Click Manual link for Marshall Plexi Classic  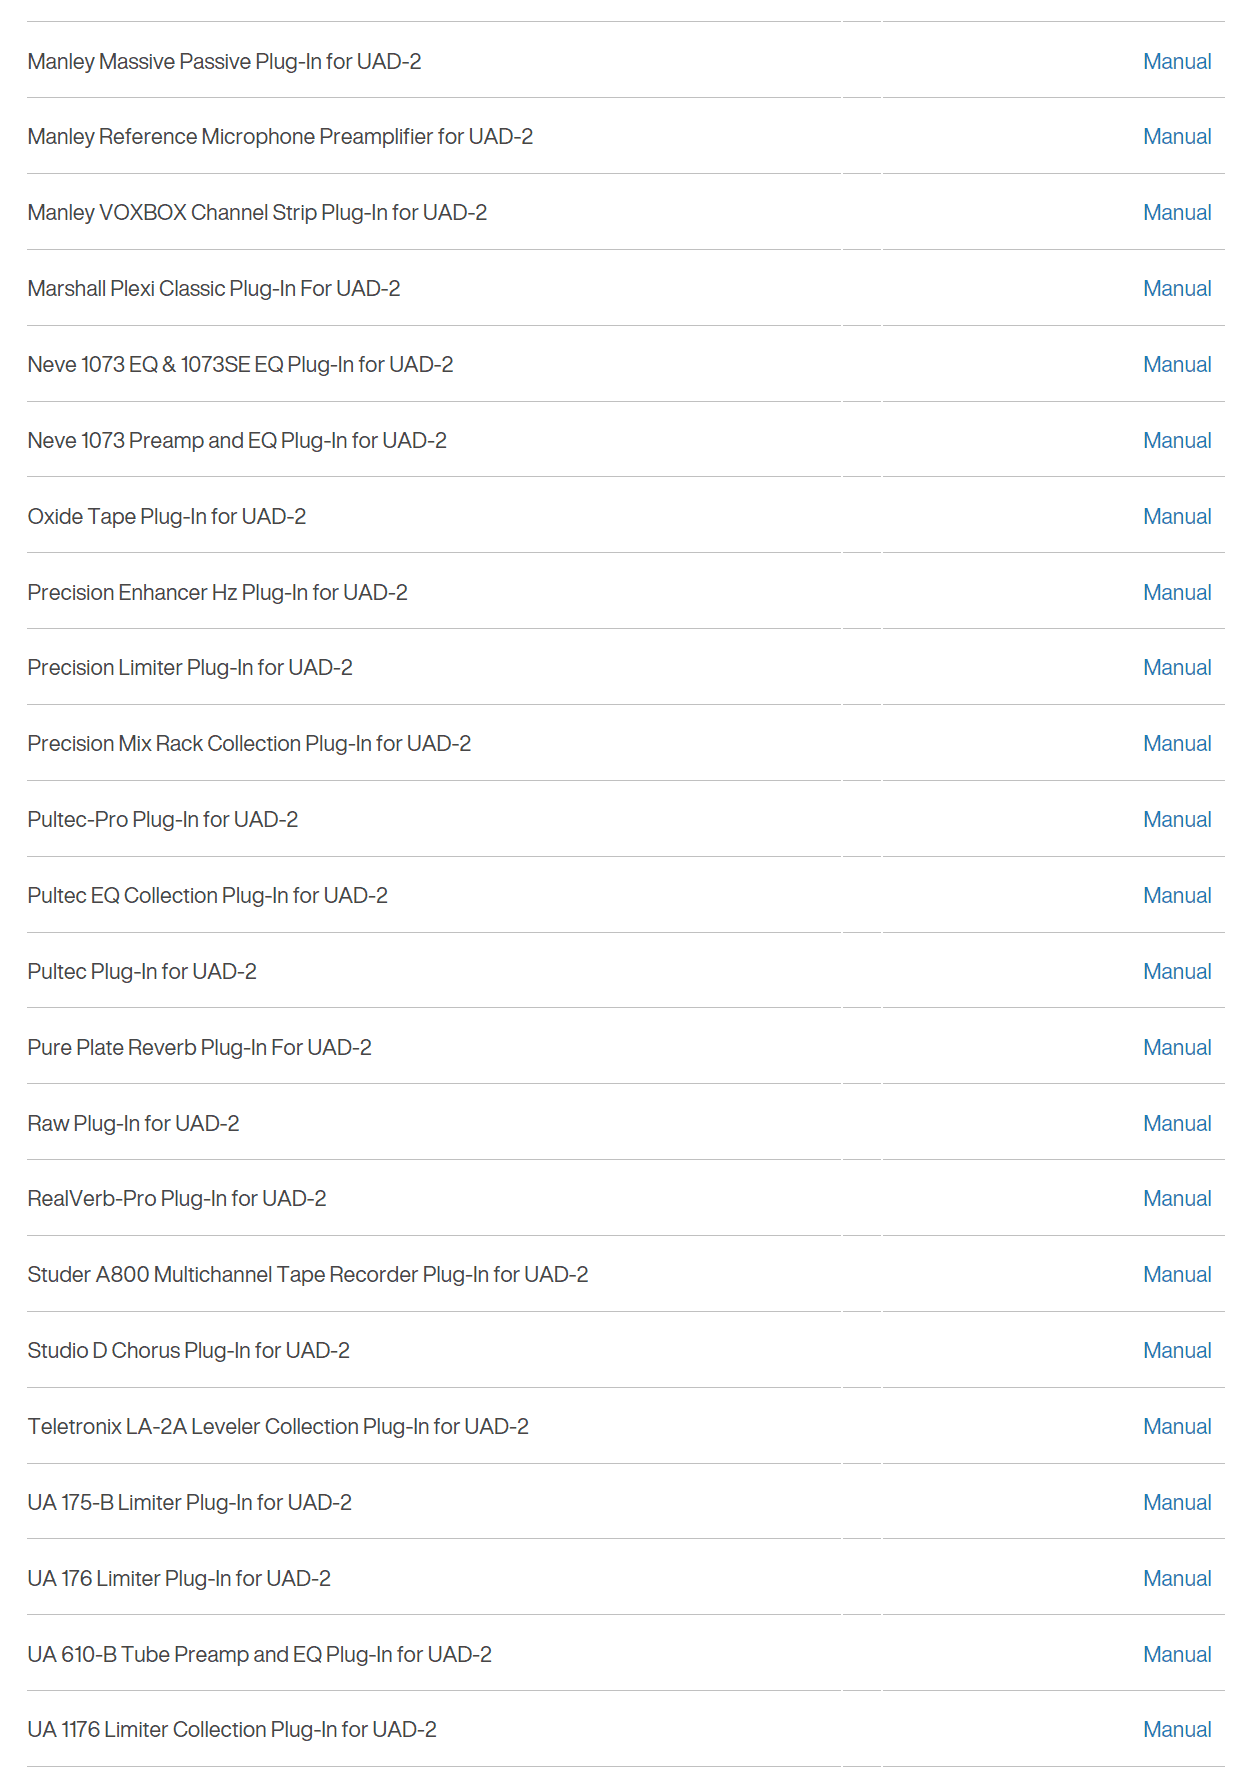(x=1177, y=288)
